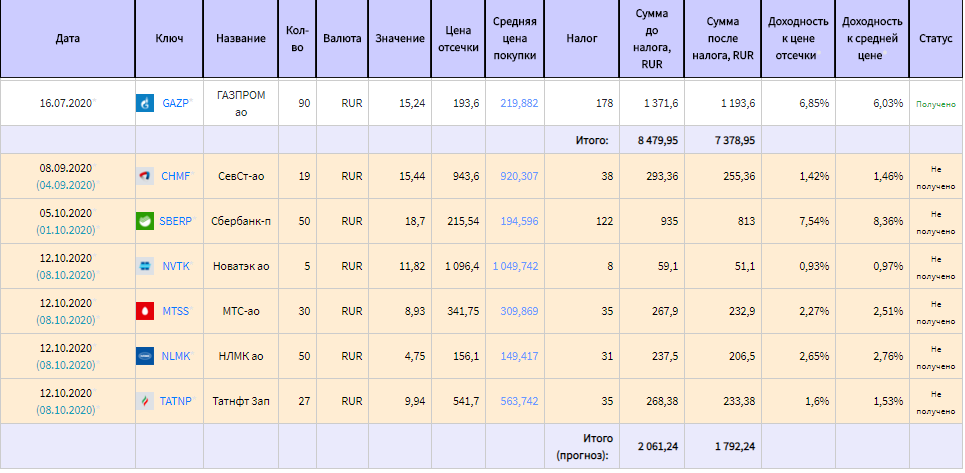
Task: Click the total after tax 7 378,95
Action: [x=734, y=140]
